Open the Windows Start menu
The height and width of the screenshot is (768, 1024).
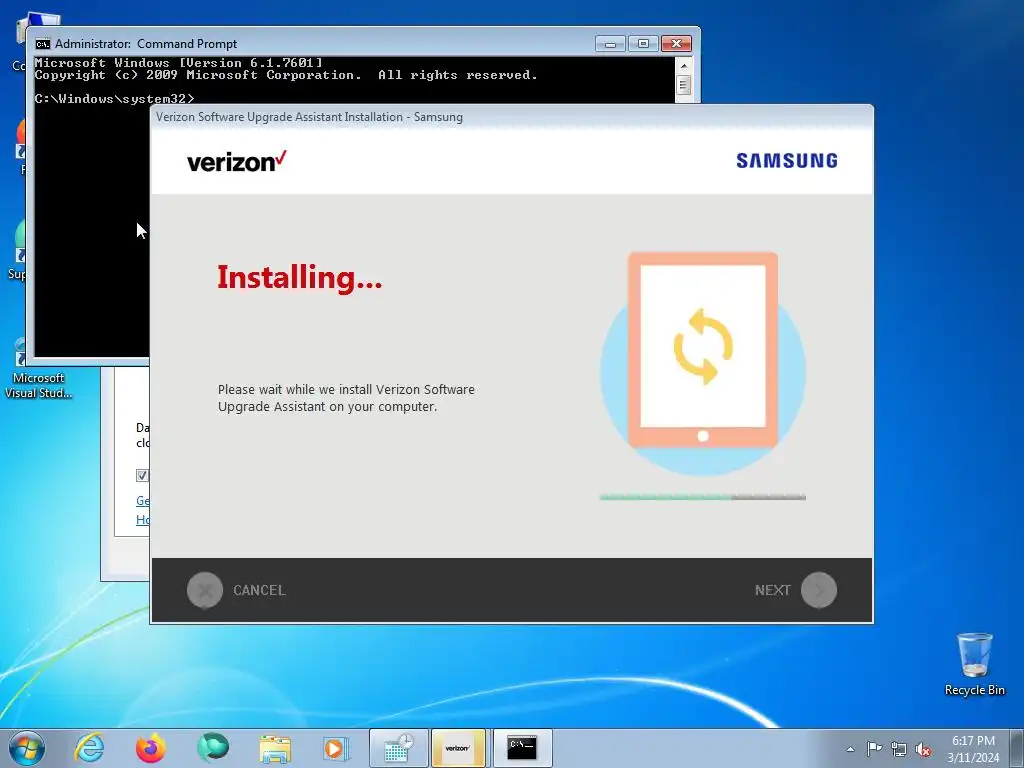pyautogui.click(x=27, y=748)
